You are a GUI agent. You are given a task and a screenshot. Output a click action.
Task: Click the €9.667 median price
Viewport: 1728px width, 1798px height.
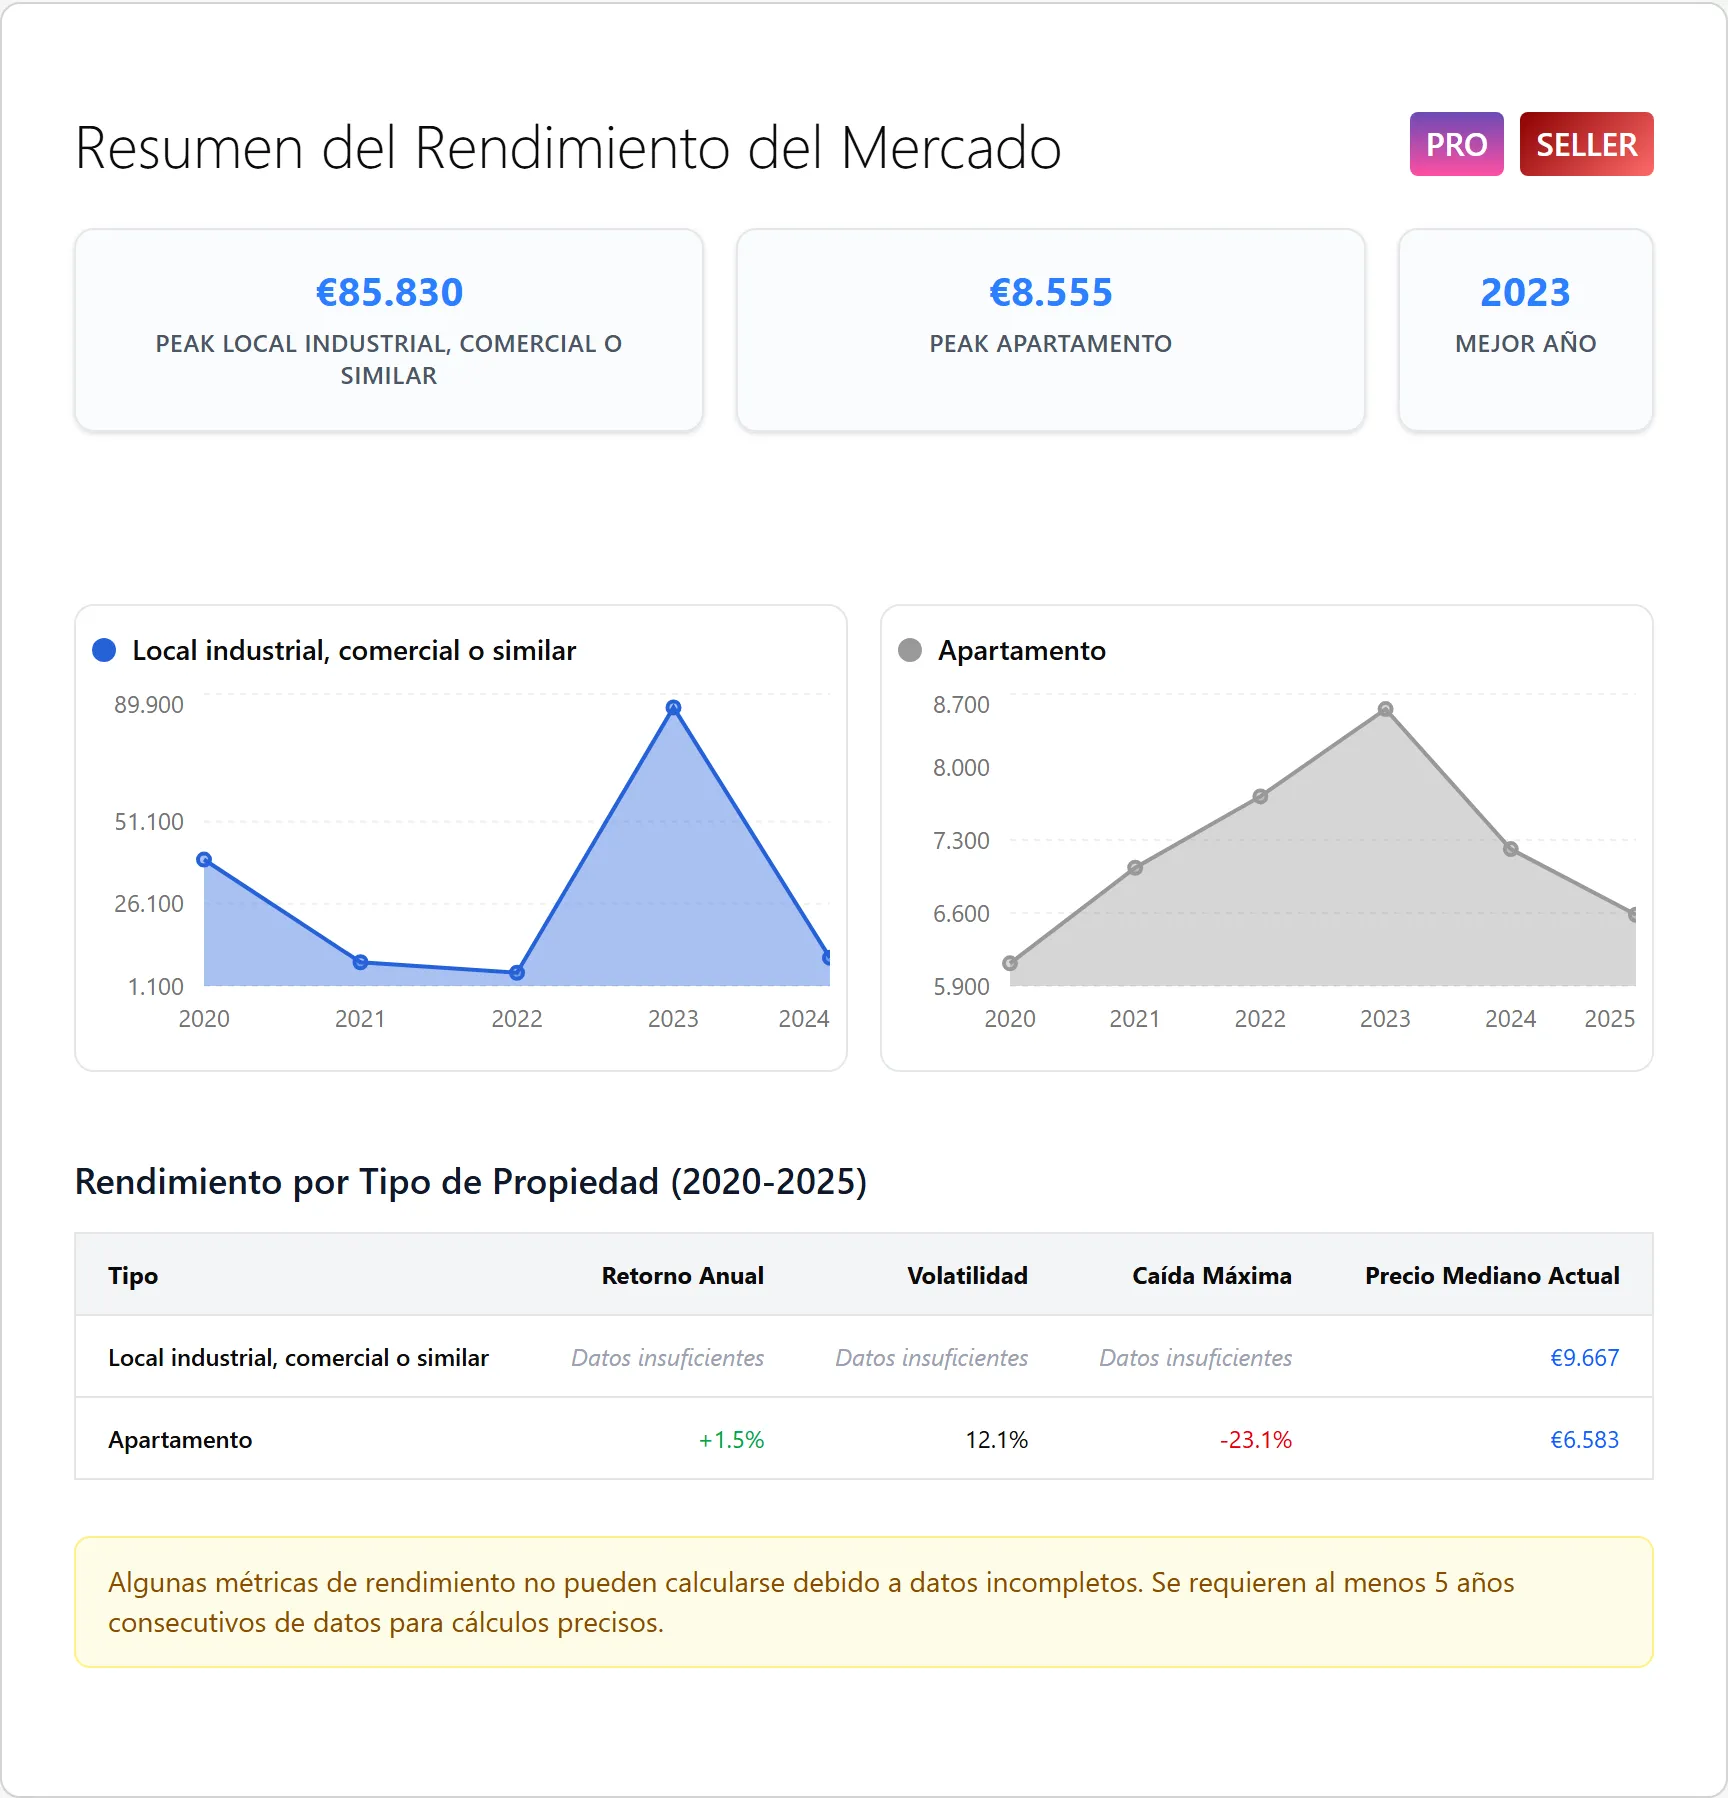(1584, 1358)
